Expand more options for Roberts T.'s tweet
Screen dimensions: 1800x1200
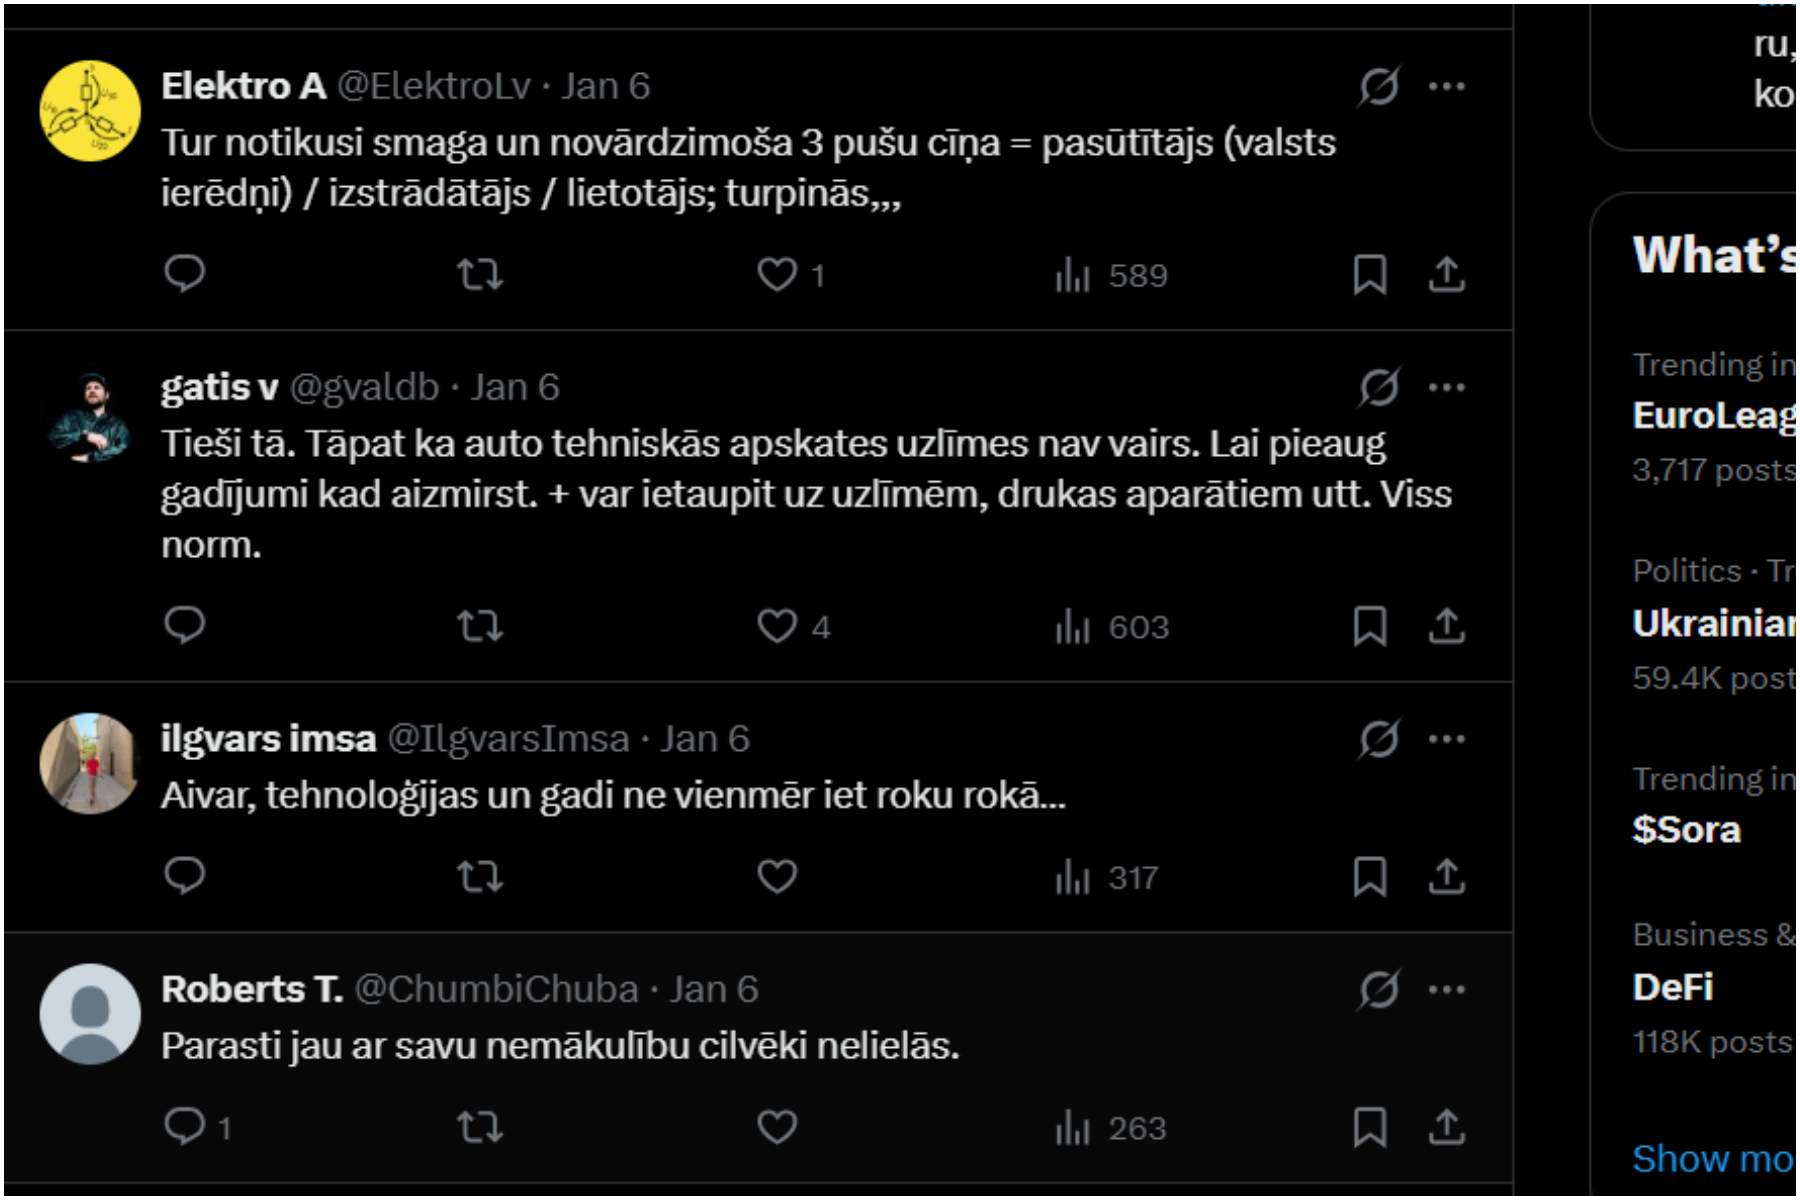pos(1446,990)
